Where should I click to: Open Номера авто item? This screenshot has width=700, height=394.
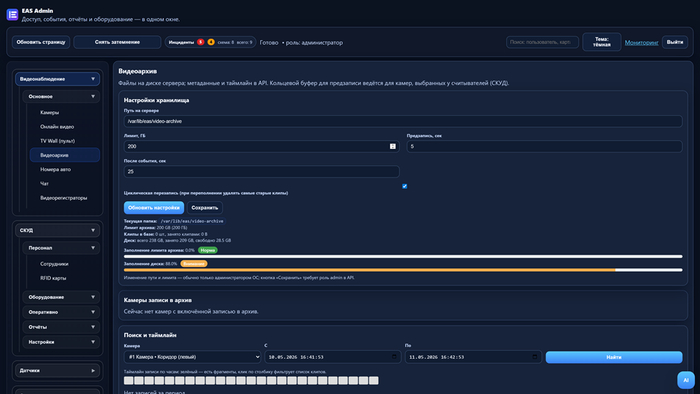click(x=65, y=169)
